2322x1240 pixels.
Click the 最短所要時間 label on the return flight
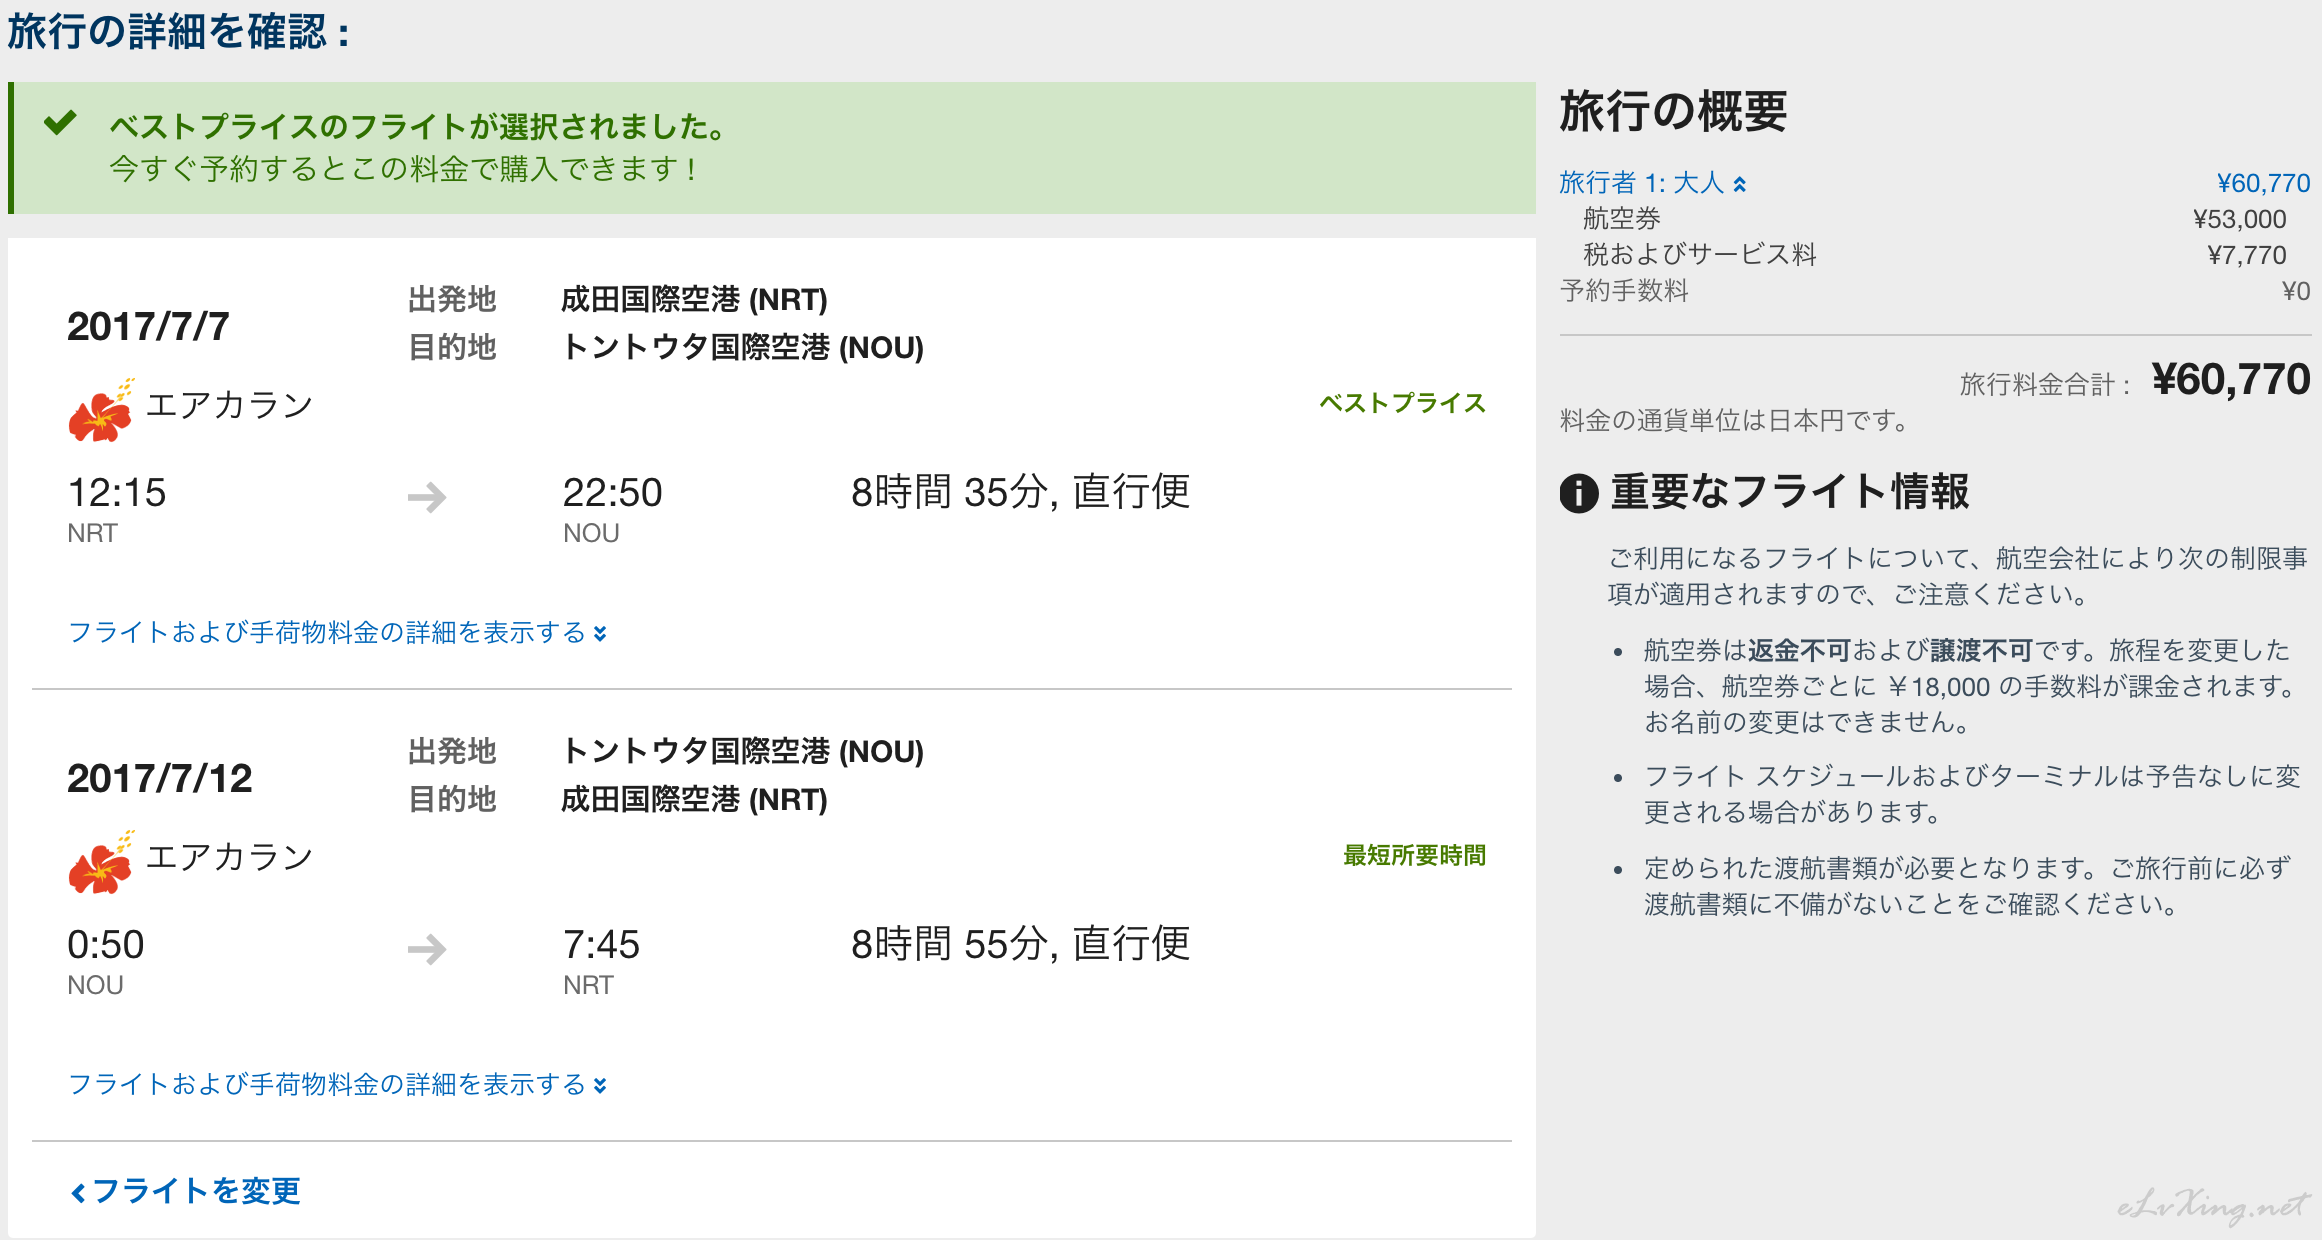pos(1414,855)
